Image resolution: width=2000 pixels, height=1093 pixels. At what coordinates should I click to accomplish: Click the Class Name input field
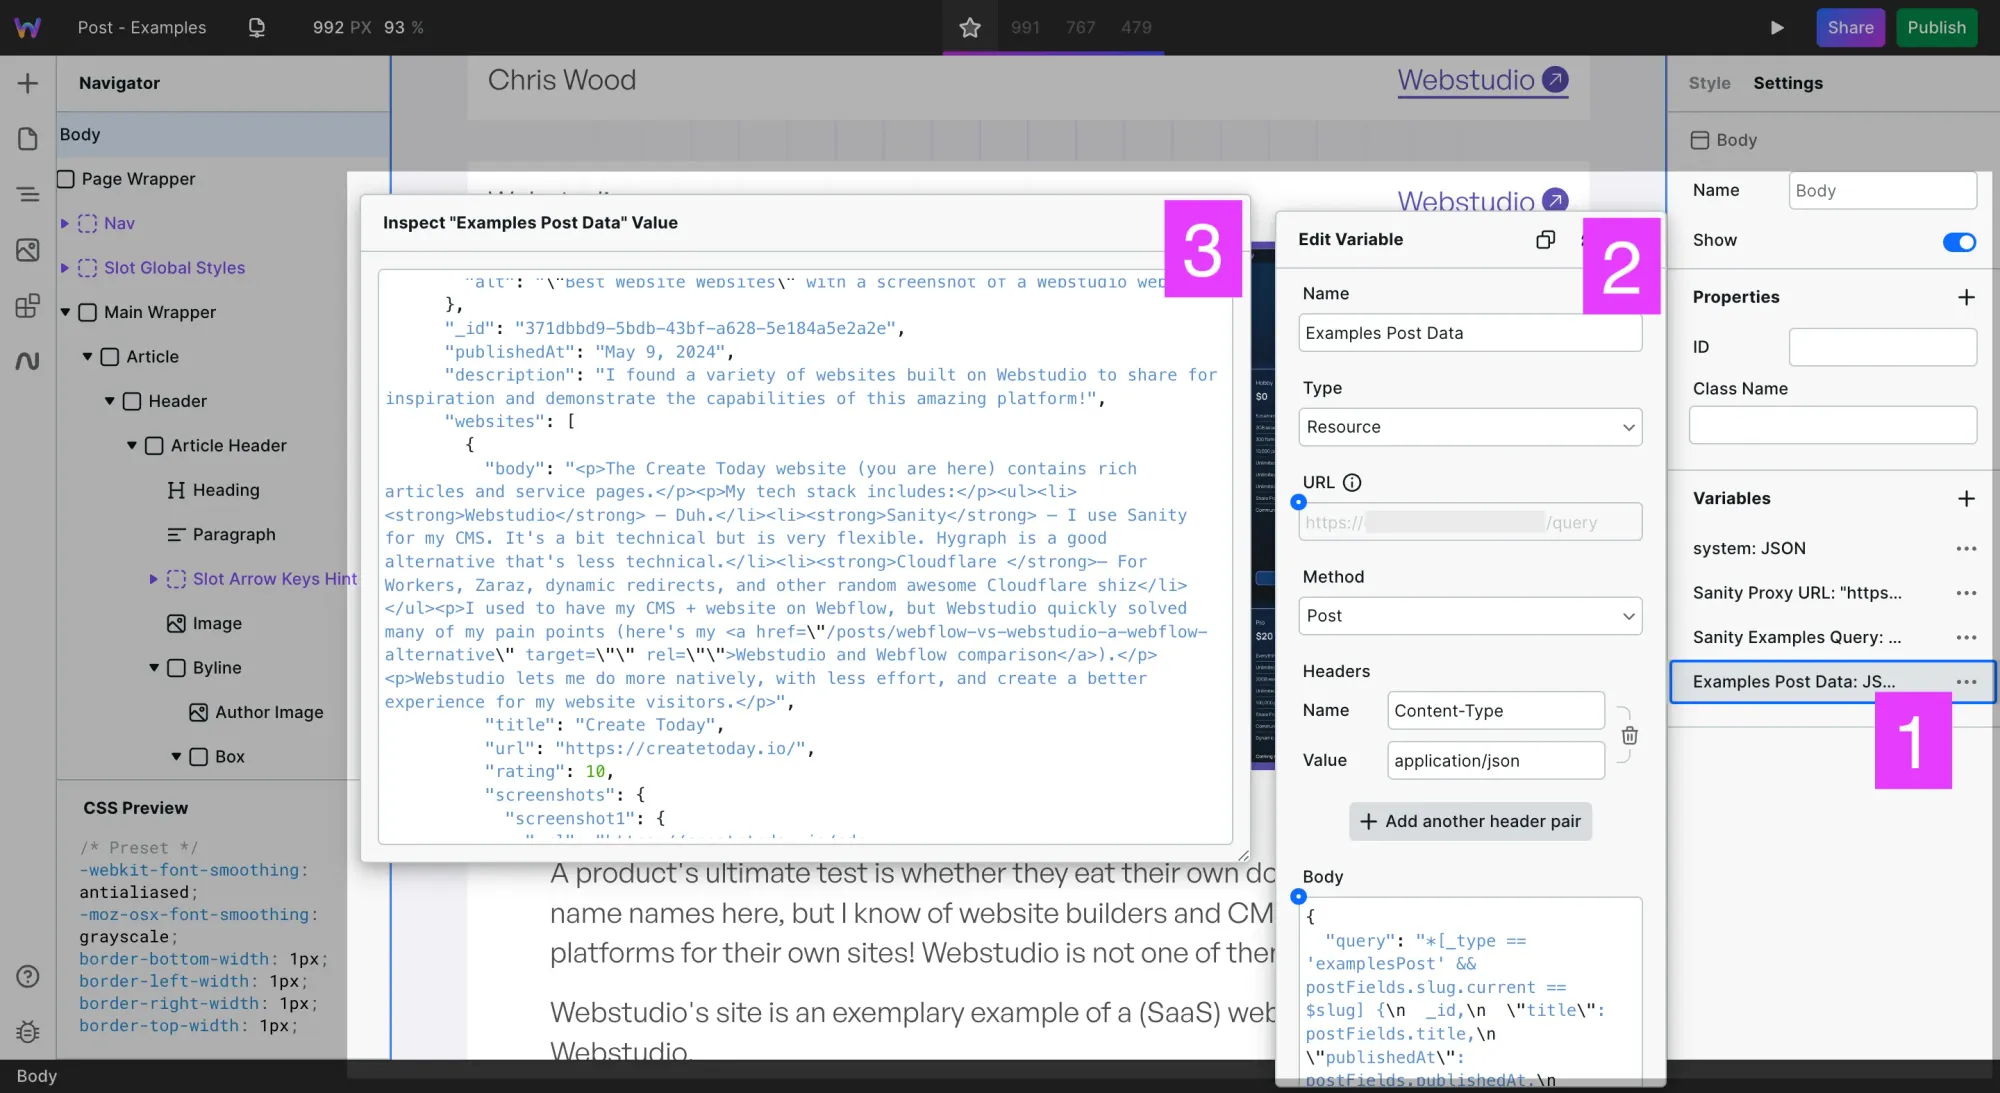pos(1831,425)
